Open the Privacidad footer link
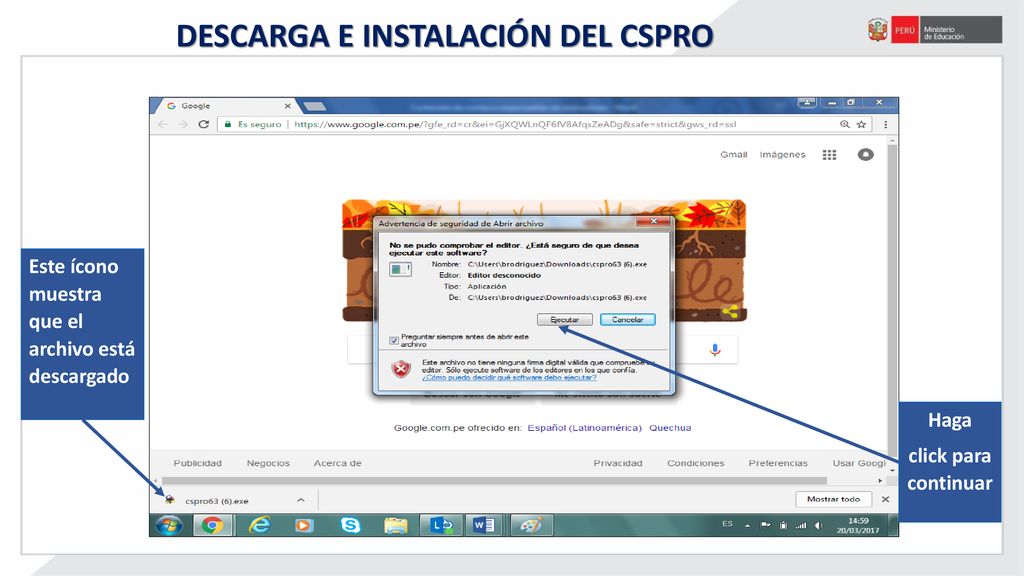 point(618,463)
